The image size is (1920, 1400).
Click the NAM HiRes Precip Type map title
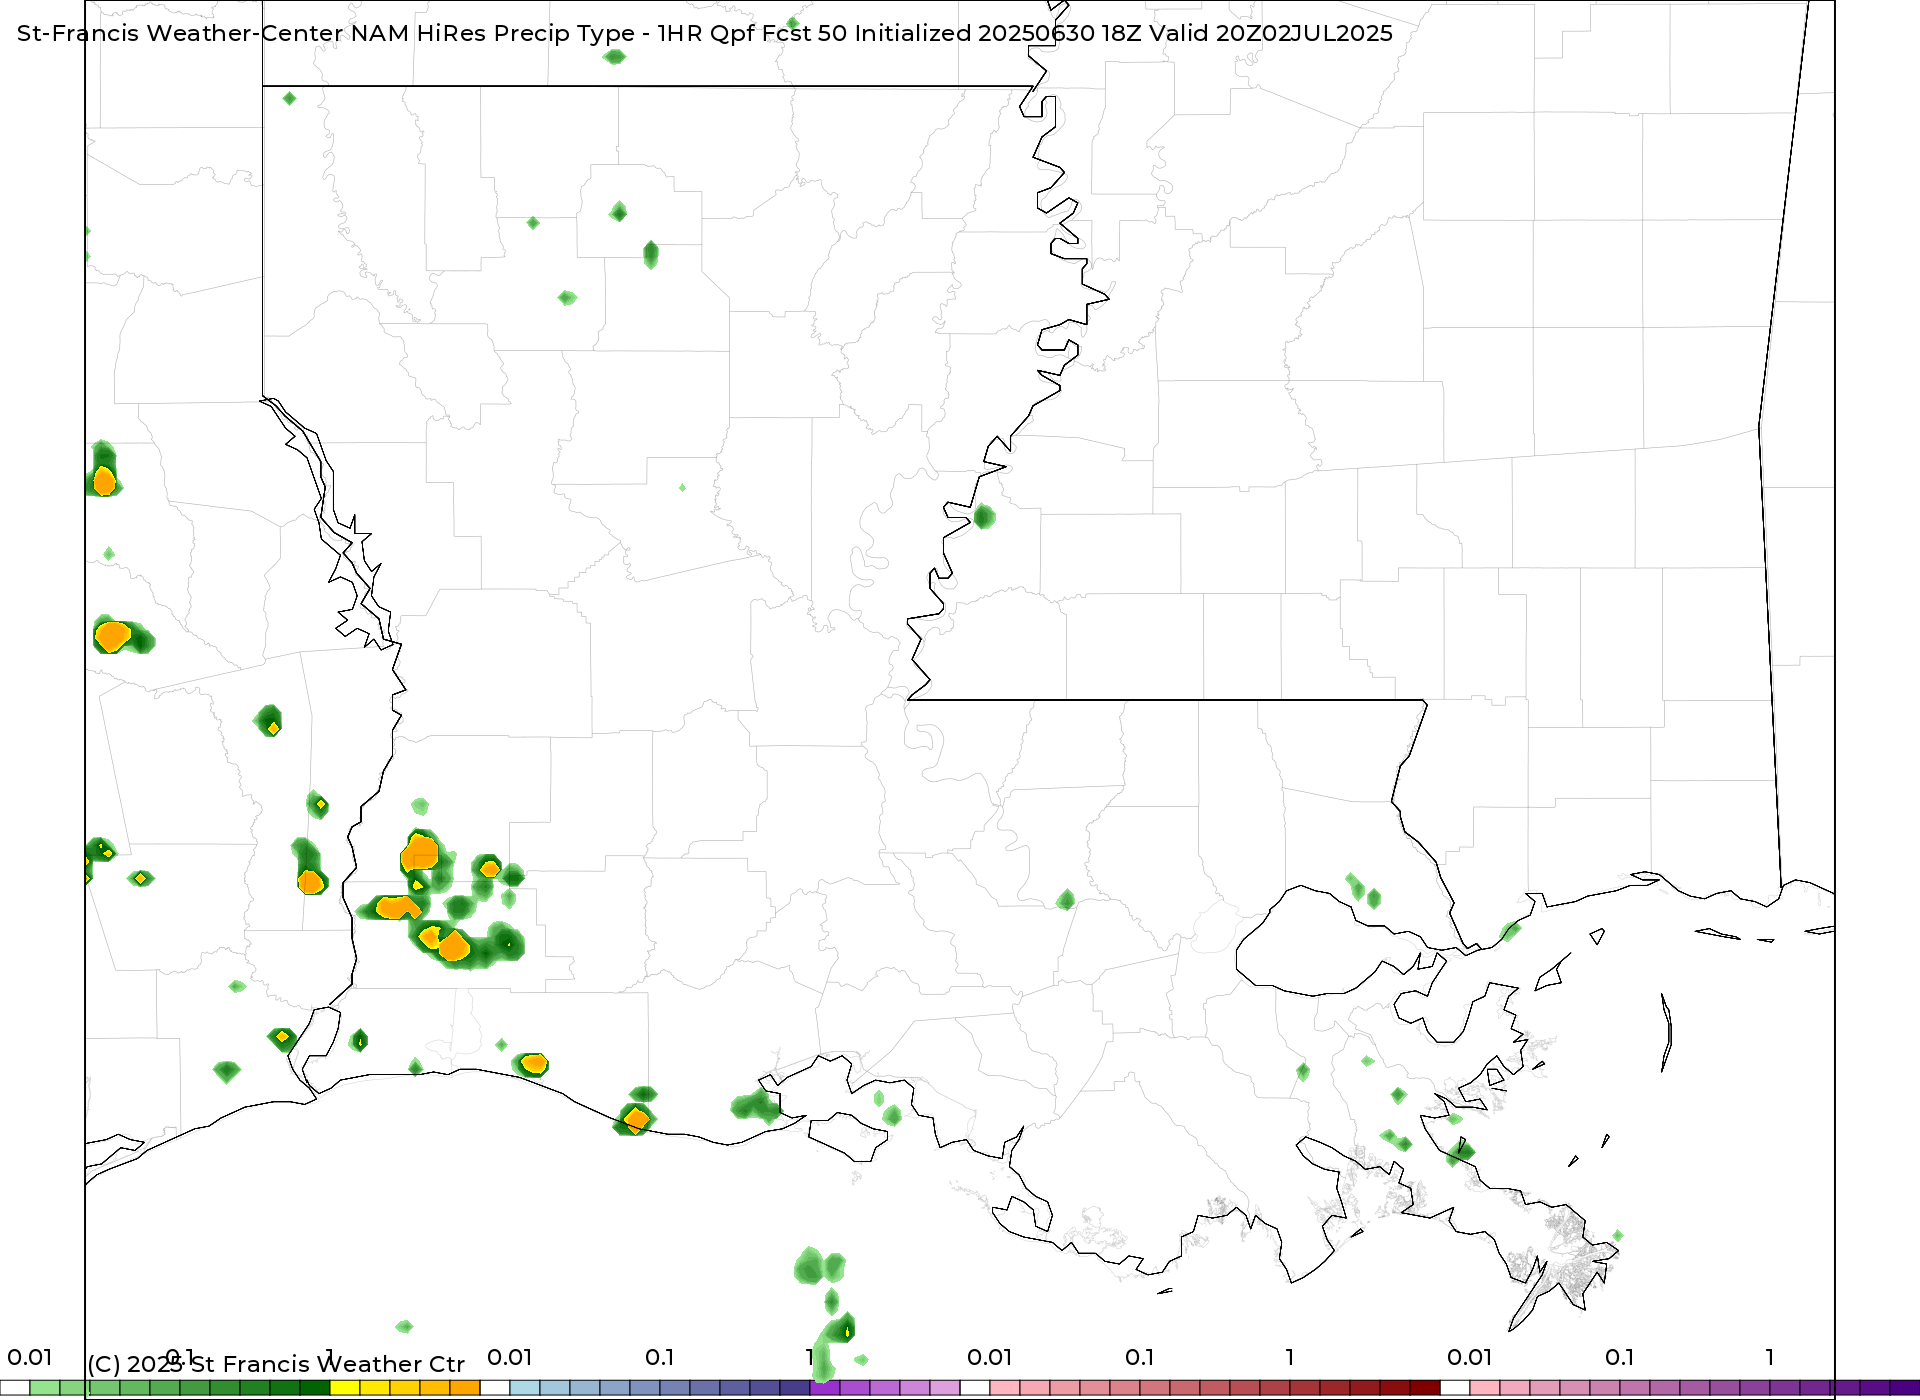tap(704, 33)
